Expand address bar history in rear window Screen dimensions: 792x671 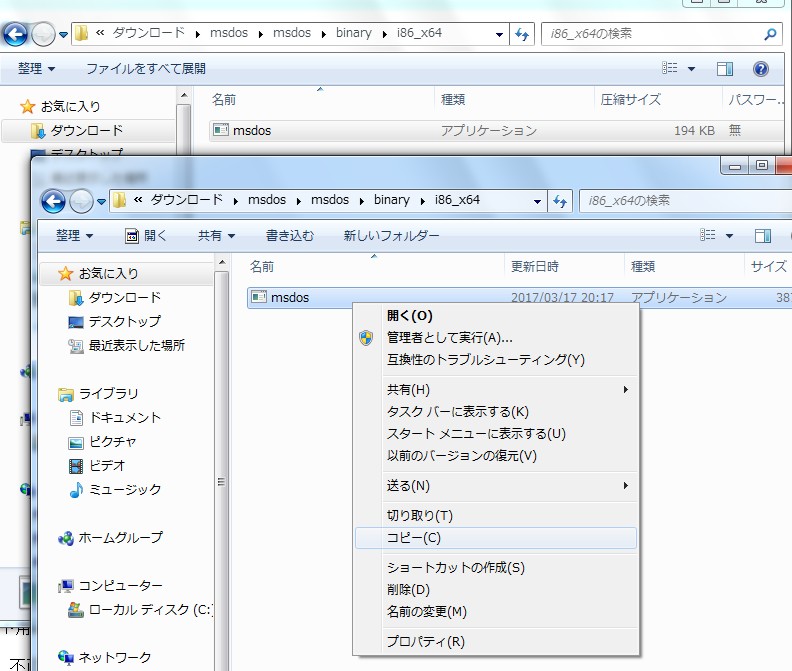499,34
